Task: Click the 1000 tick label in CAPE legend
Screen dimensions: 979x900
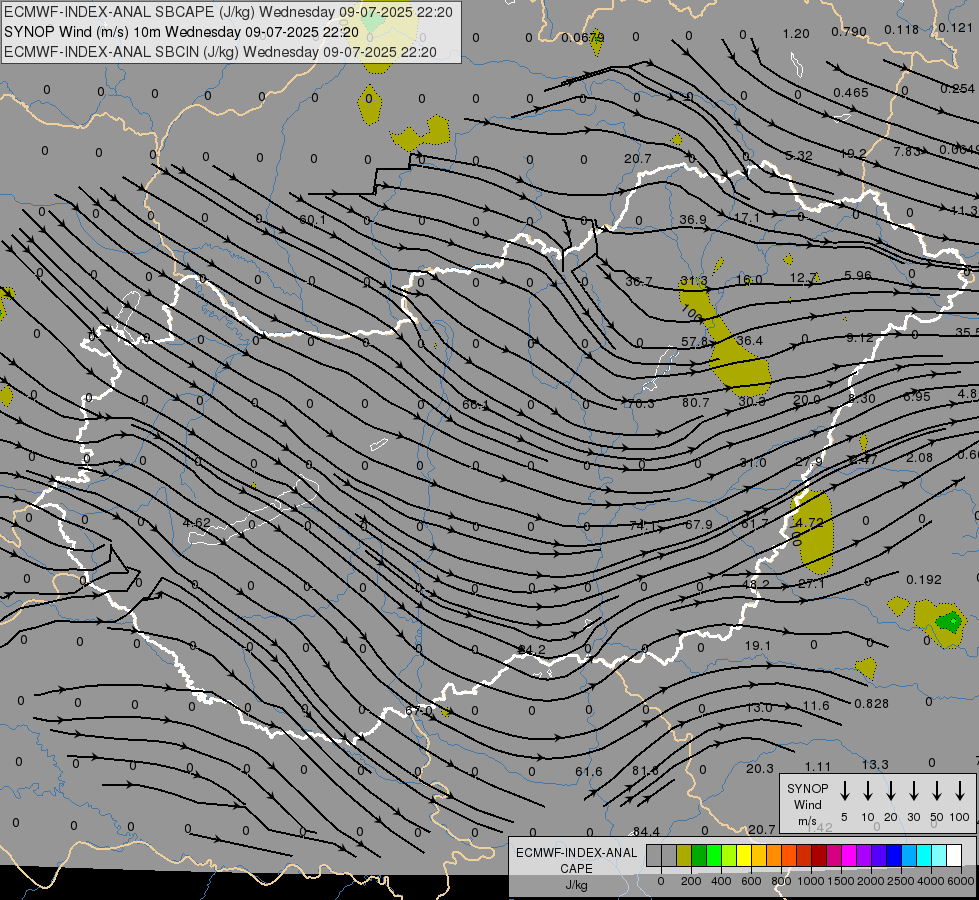Action: tap(811, 881)
